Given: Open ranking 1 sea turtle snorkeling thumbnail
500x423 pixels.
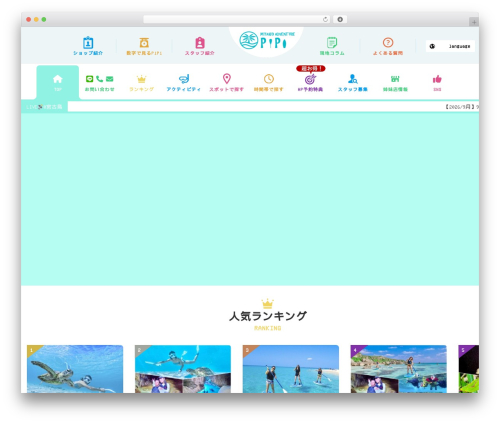Looking at the screenshot, I should pyautogui.click(x=75, y=369).
